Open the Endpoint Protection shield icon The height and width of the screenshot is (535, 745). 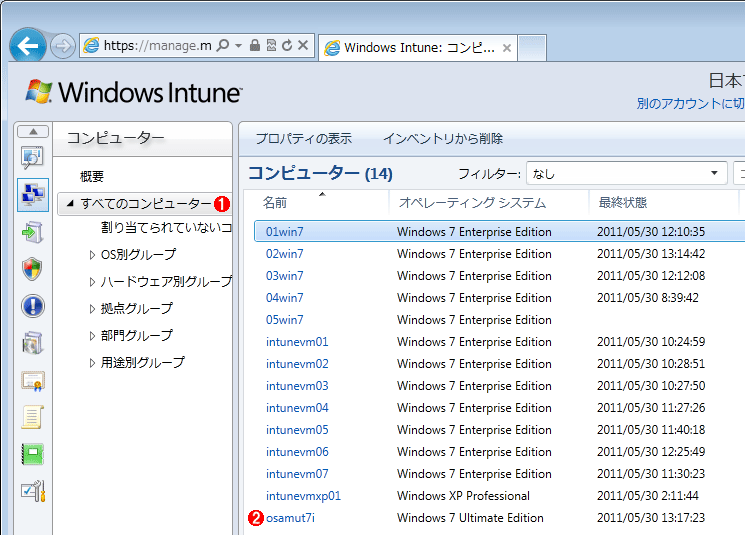[x=32, y=269]
